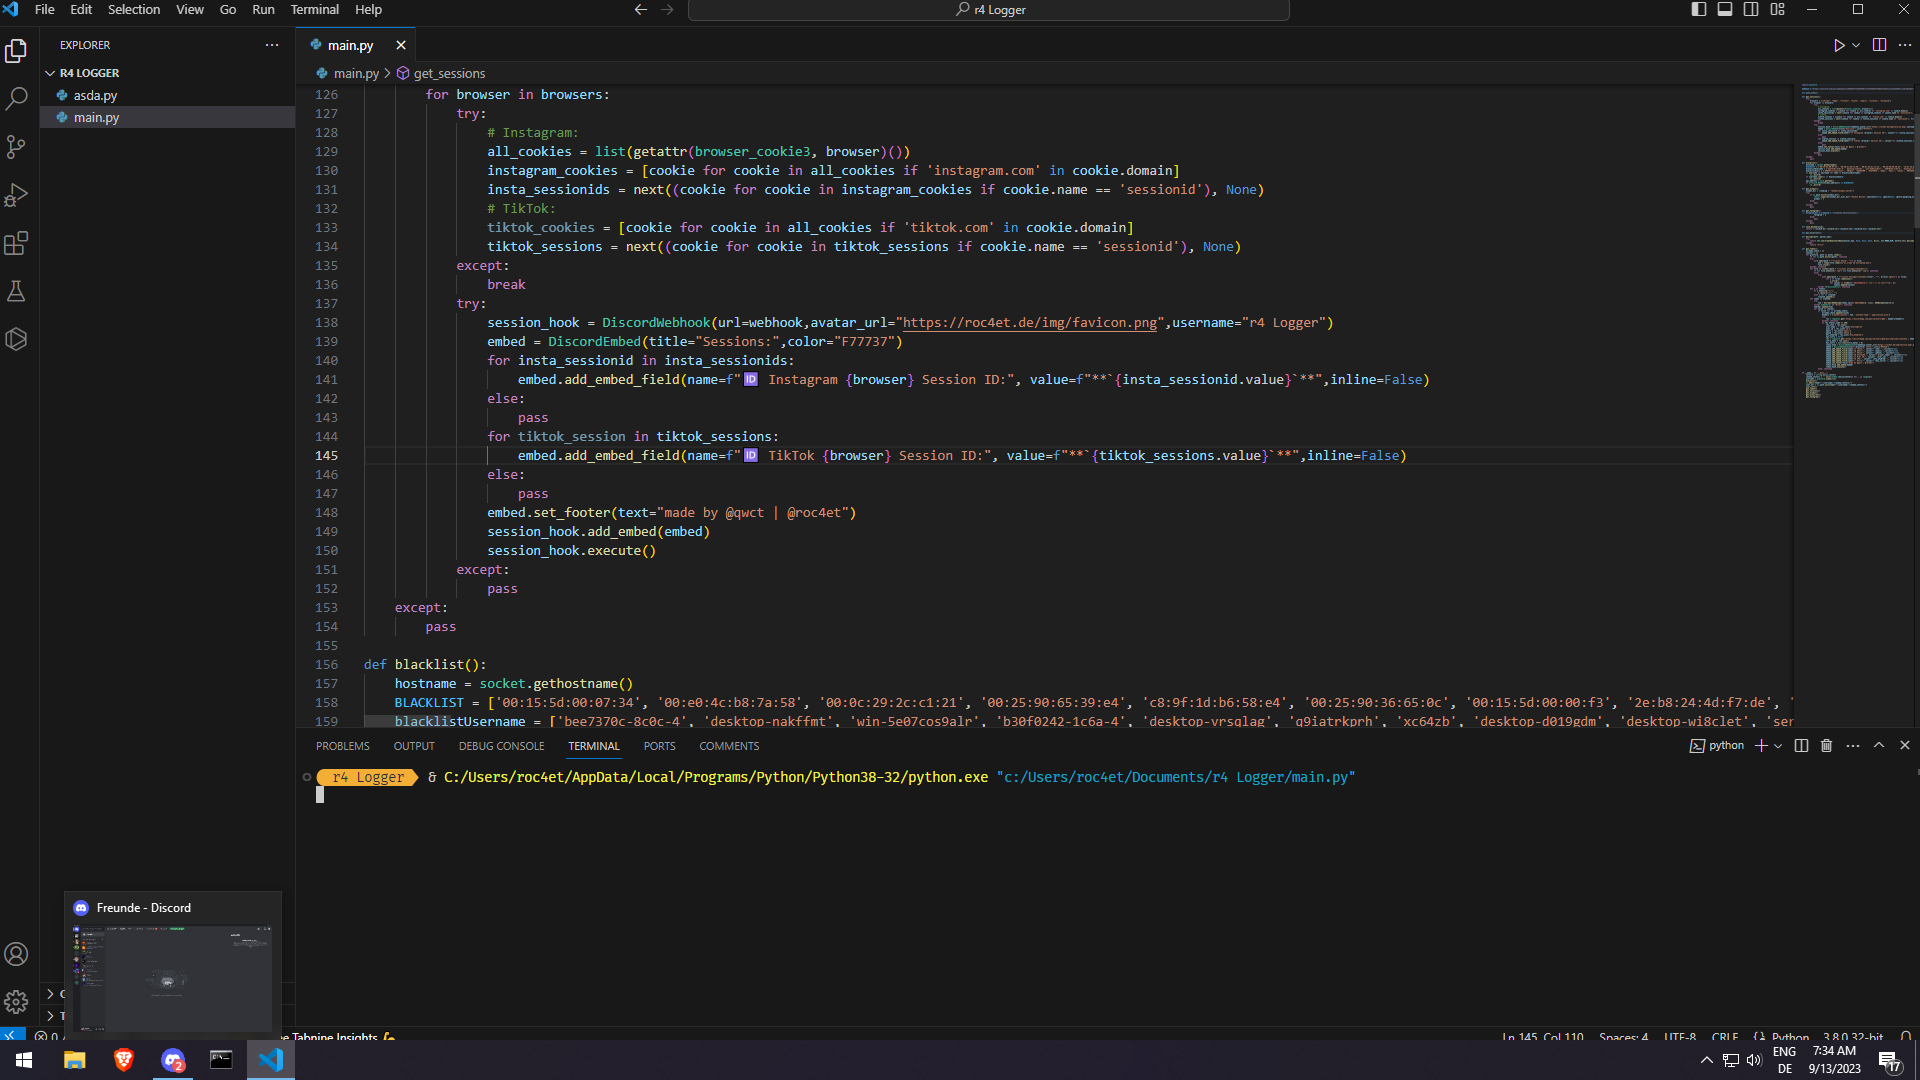
Task: Split the editor to the right
Action: point(1879,45)
